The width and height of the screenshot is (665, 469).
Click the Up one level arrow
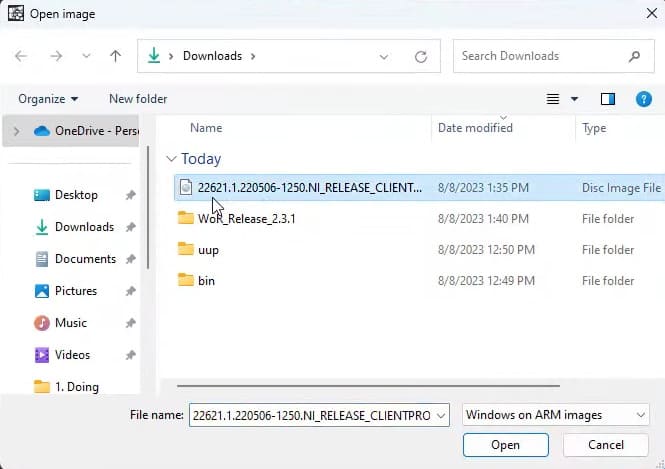(115, 57)
